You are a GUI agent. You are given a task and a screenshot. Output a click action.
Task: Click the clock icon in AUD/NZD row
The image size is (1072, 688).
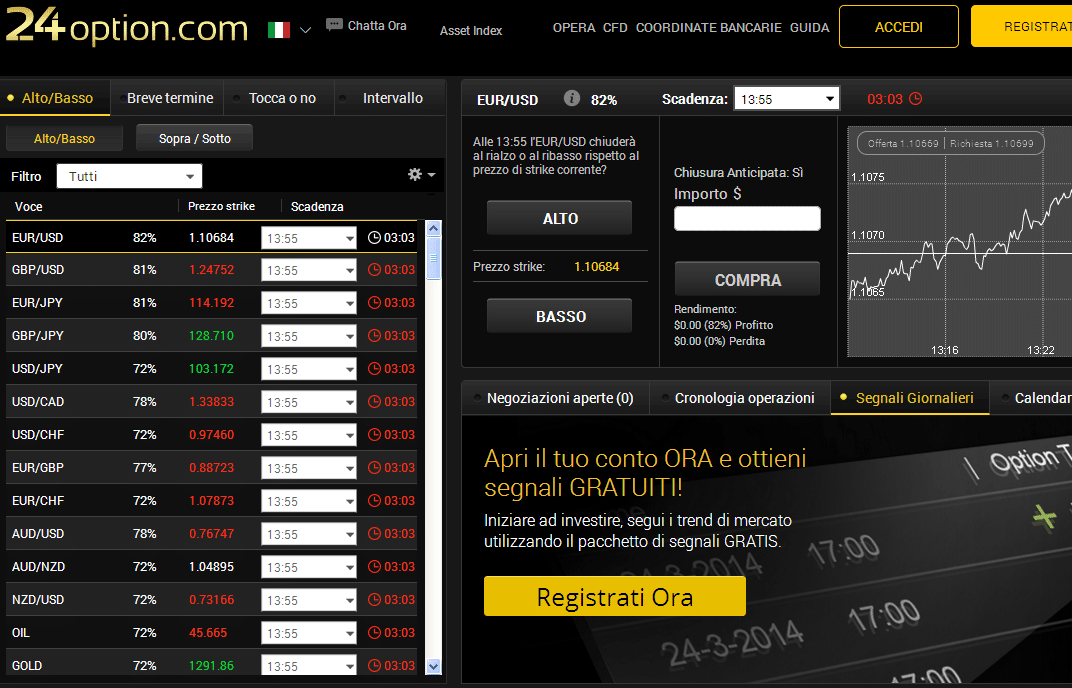pos(374,567)
